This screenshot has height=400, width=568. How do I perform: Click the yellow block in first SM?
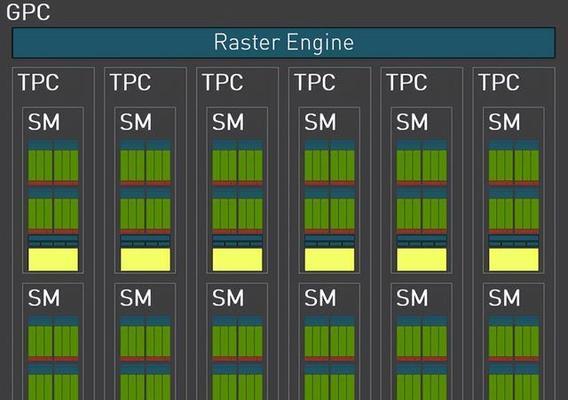coord(53,259)
